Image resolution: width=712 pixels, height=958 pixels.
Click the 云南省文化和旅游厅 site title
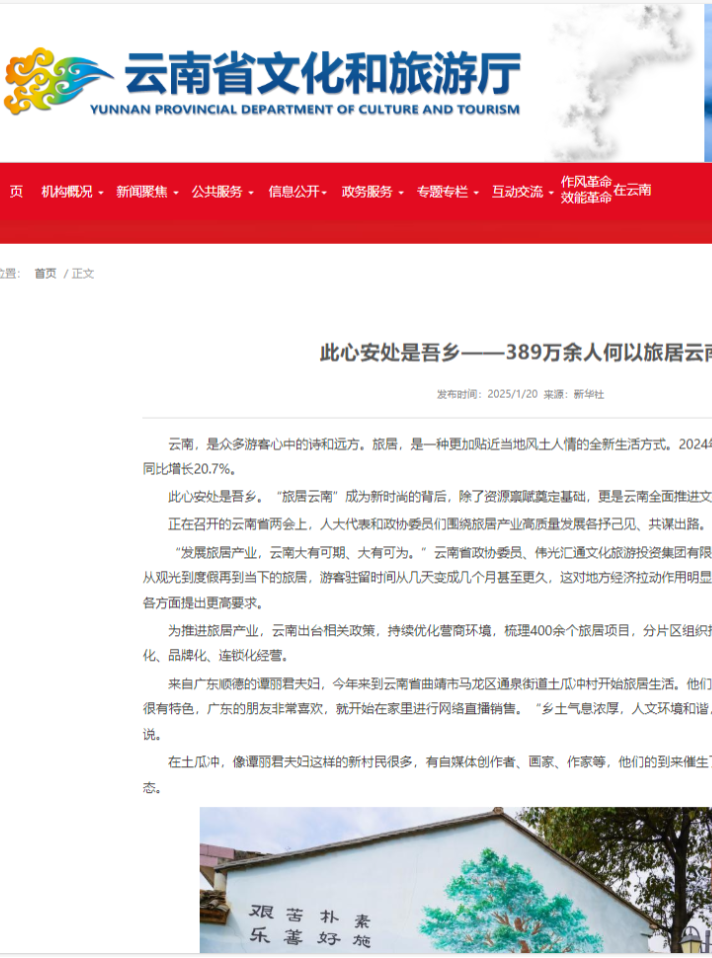tap(321, 74)
